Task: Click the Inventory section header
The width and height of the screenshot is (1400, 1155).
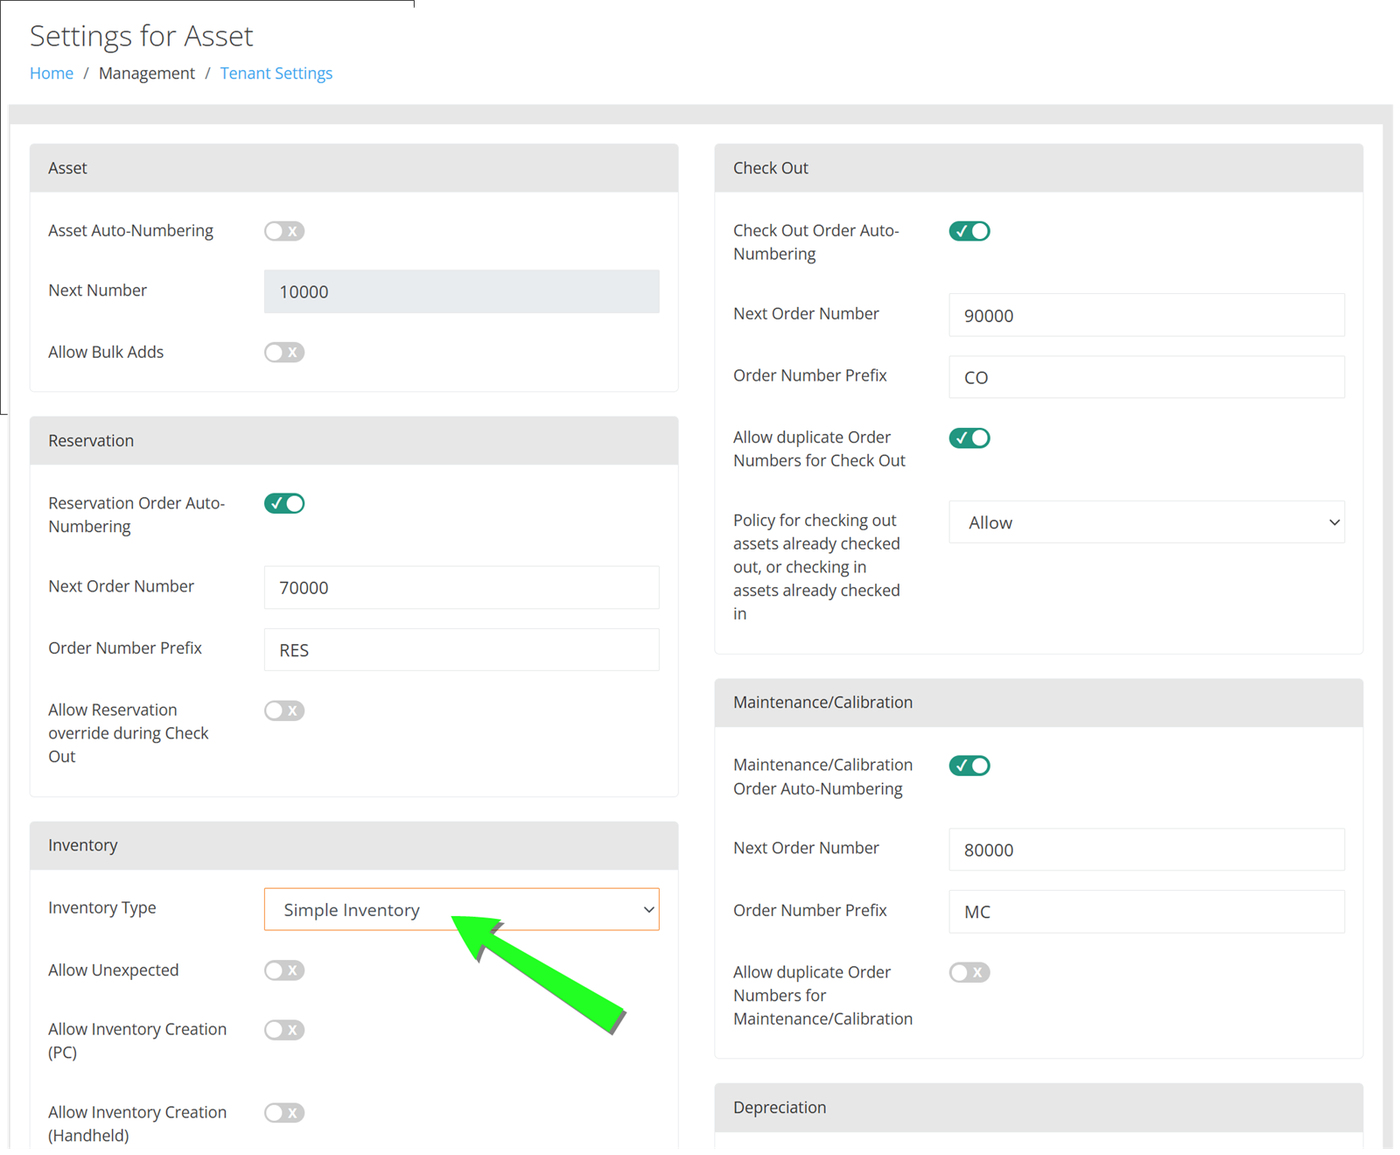Action: (x=354, y=845)
